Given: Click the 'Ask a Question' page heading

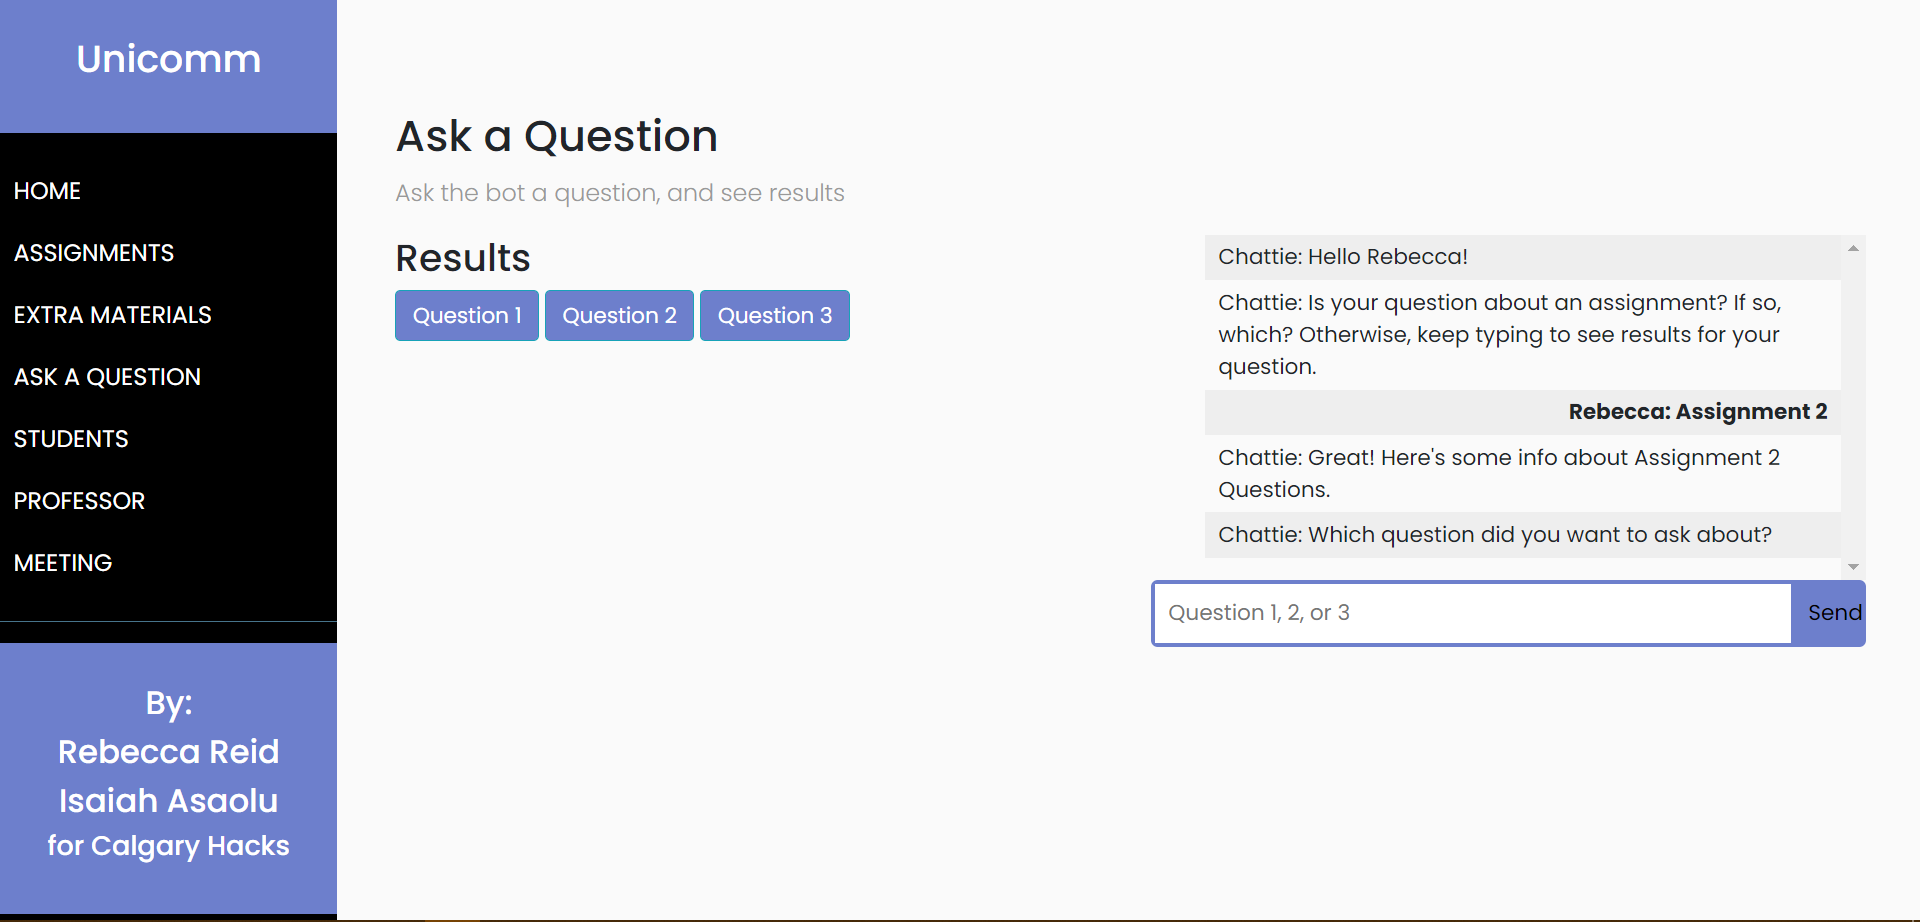Looking at the screenshot, I should click(556, 136).
